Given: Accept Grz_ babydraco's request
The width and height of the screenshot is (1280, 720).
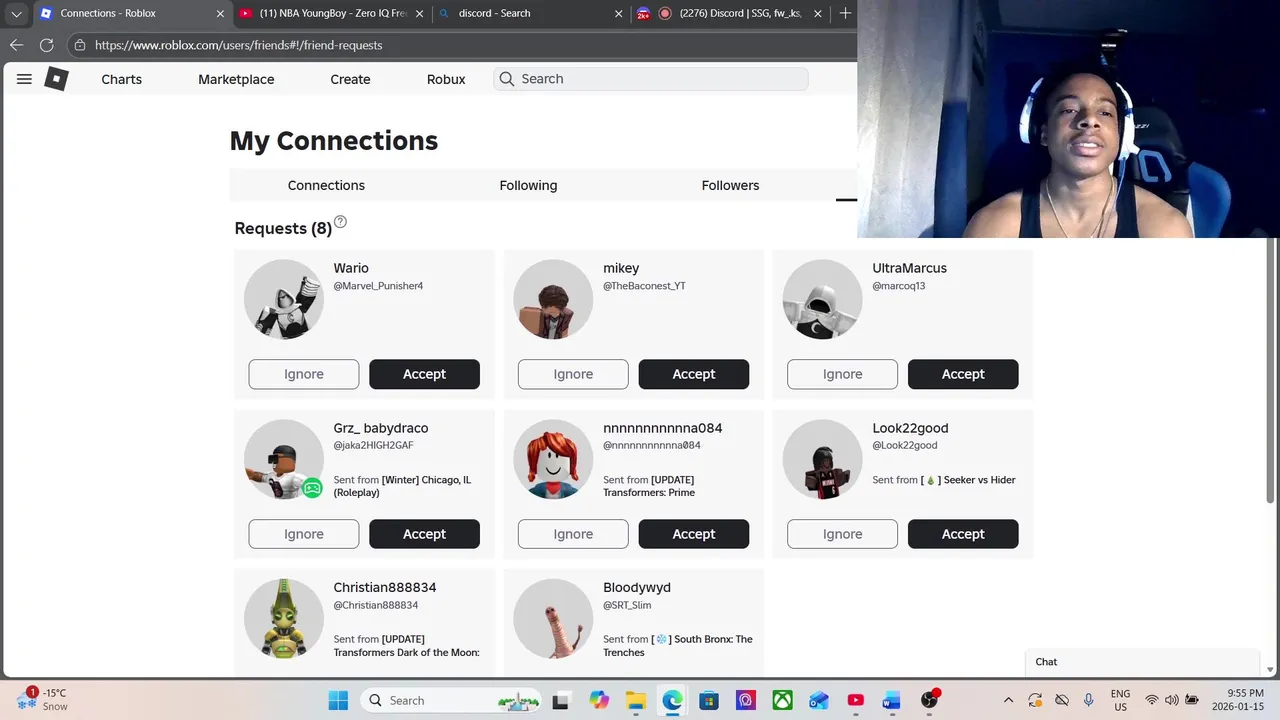Looking at the screenshot, I should tap(424, 534).
